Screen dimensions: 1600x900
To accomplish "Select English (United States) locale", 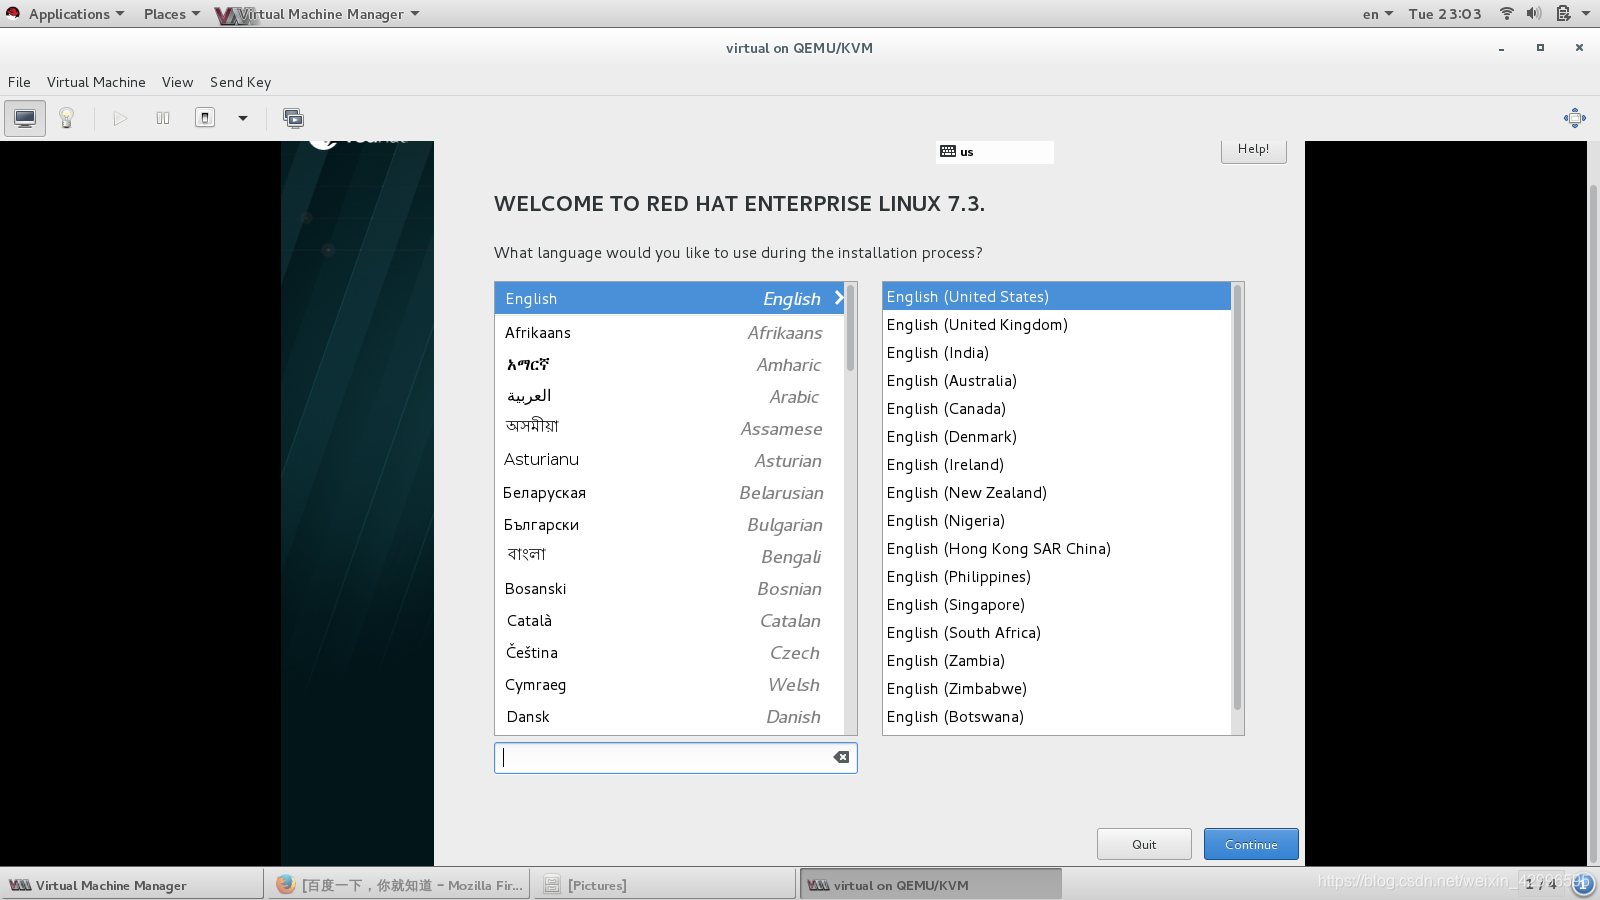I will 1056,296.
